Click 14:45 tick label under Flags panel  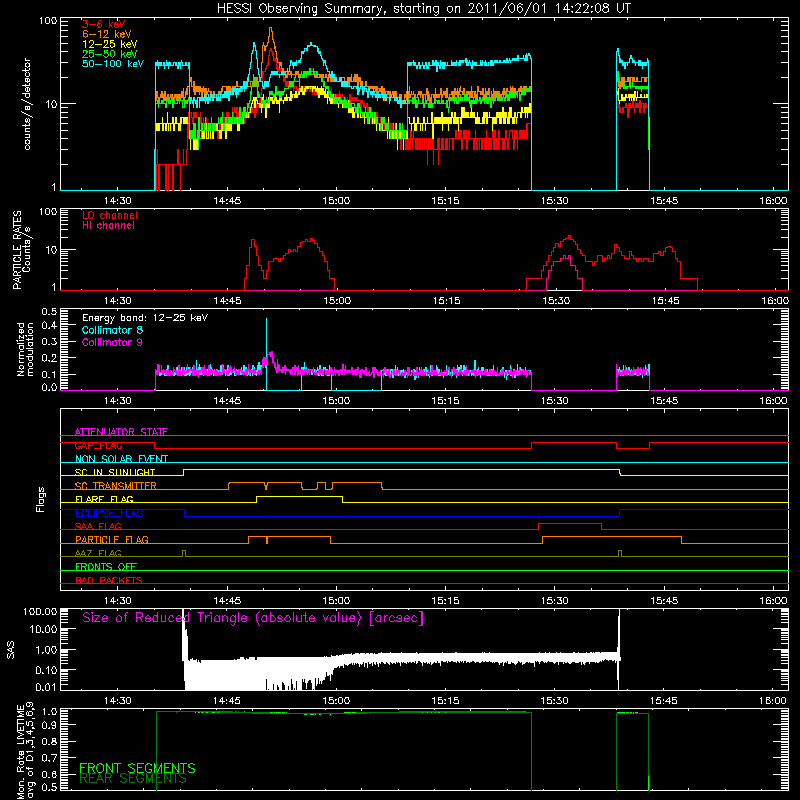point(227,601)
